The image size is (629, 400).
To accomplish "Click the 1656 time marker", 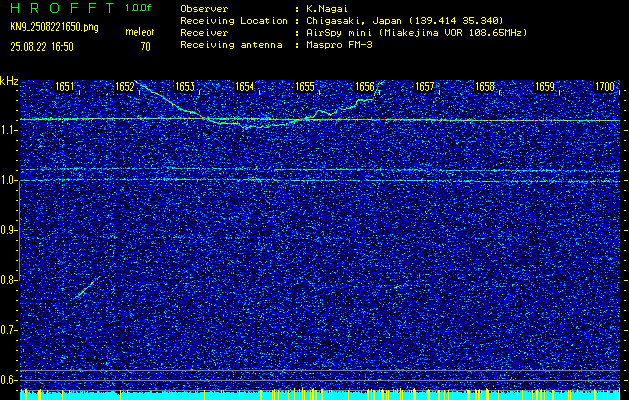I will 365,87.
